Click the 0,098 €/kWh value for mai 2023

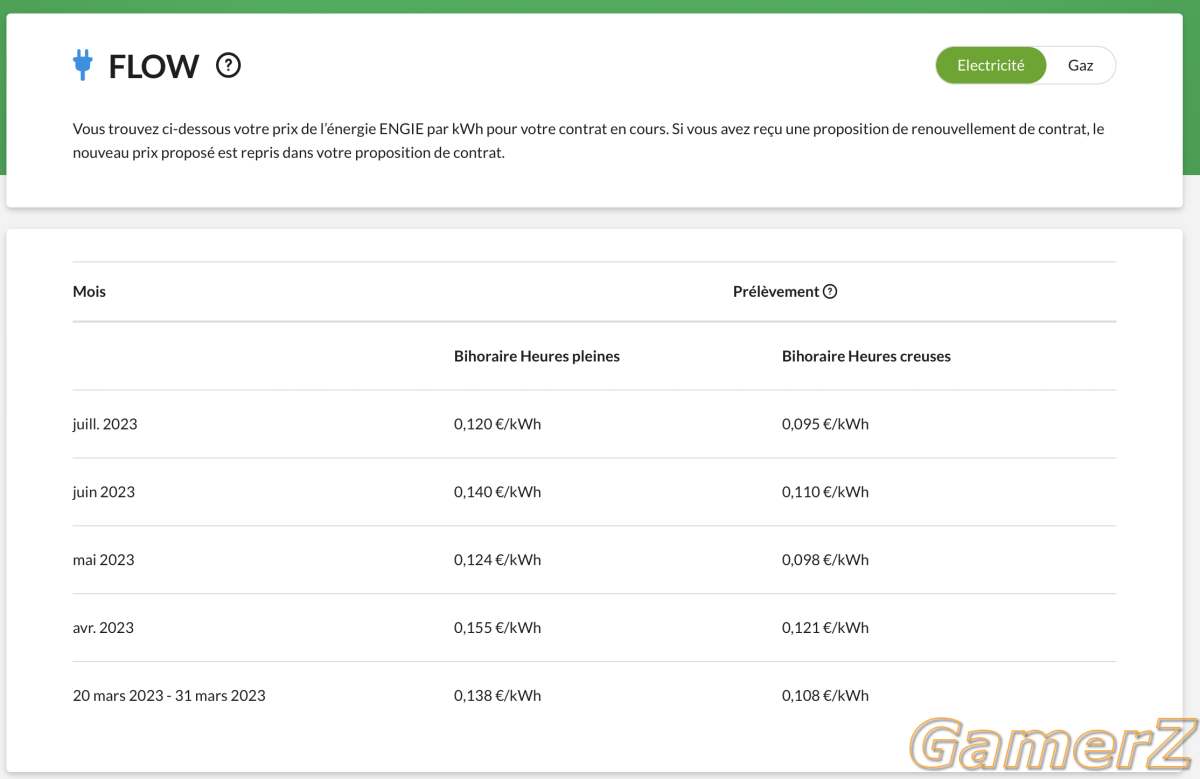point(825,560)
